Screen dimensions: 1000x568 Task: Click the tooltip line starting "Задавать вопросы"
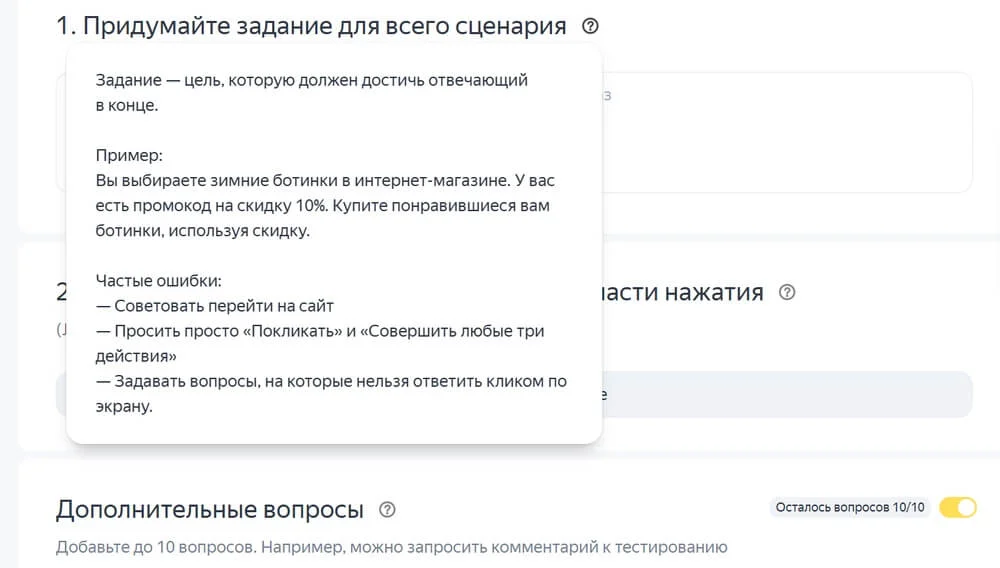[x=331, y=381]
